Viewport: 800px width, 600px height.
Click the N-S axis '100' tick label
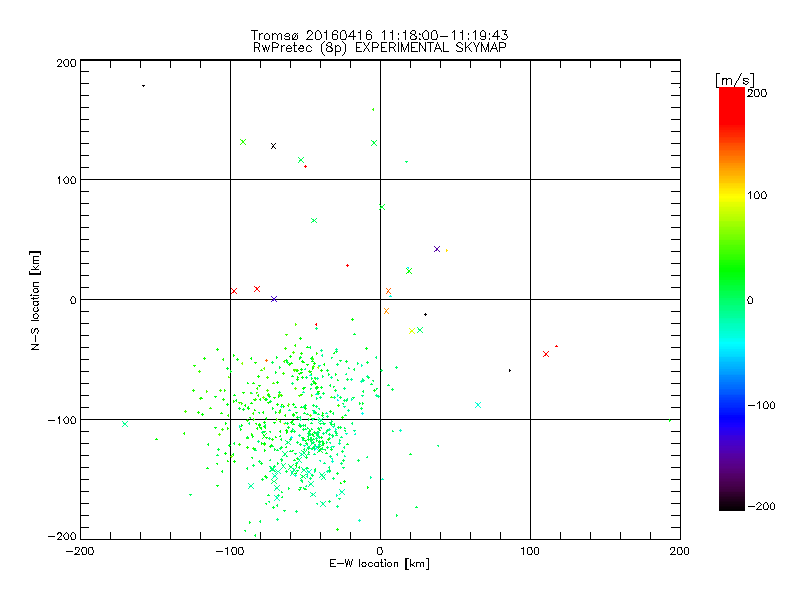67,180
